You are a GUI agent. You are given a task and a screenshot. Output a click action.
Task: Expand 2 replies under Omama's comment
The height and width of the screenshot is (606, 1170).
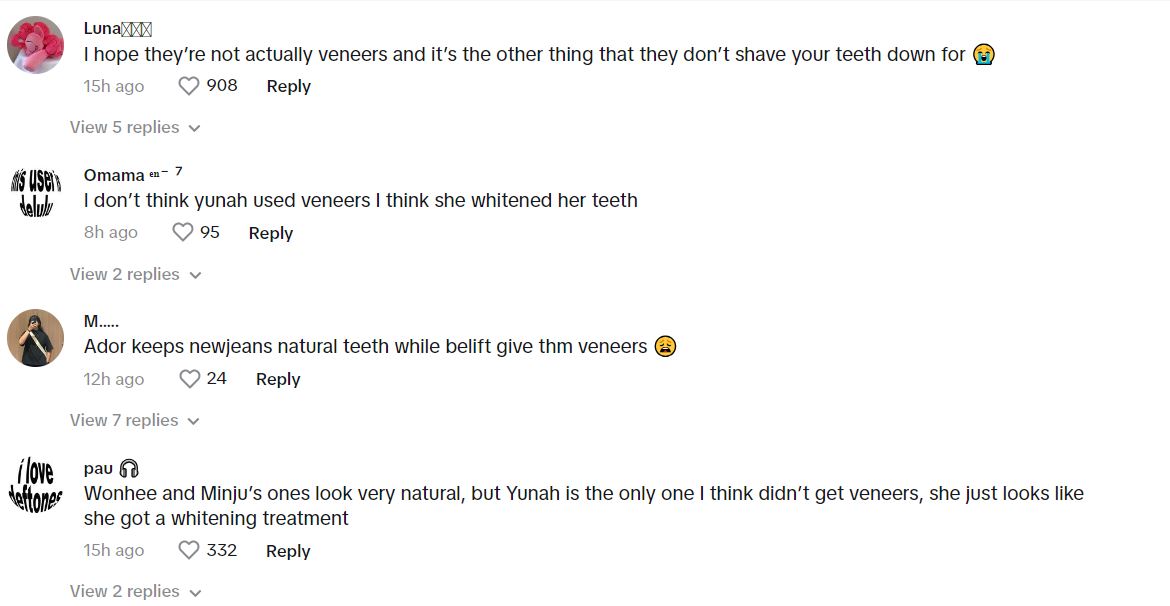tap(135, 274)
